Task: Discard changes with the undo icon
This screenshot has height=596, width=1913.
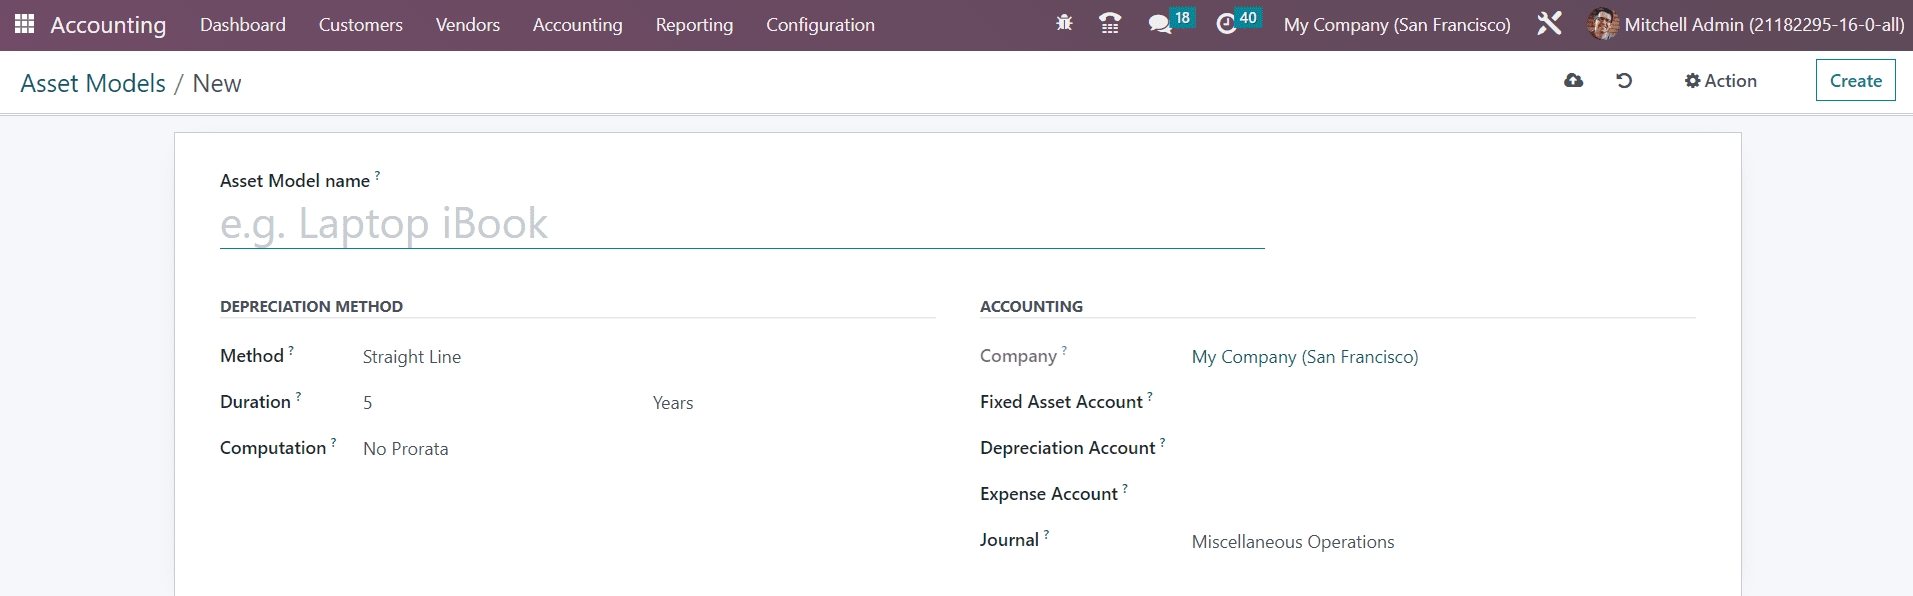Action: (x=1624, y=81)
